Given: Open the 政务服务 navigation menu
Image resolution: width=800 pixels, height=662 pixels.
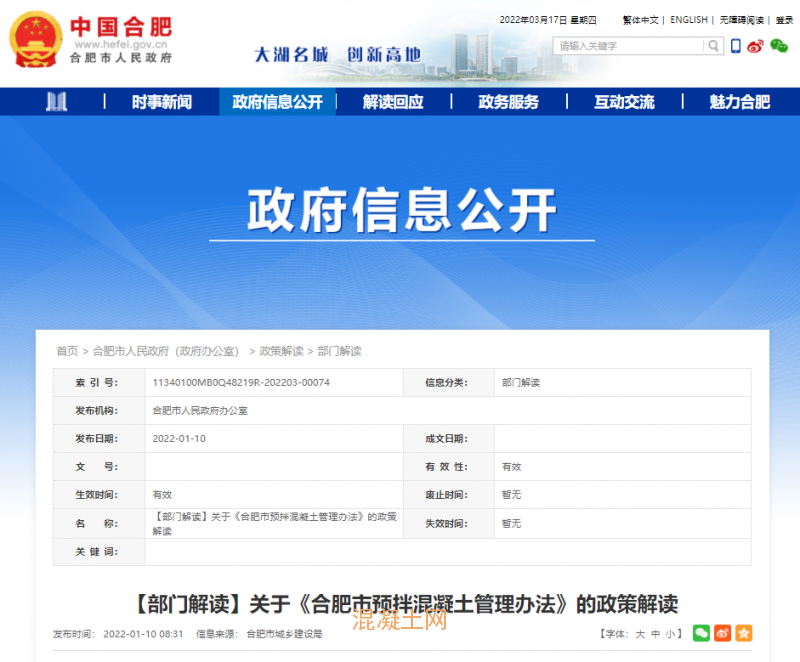Looking at the screenshot, I should 508,102.
